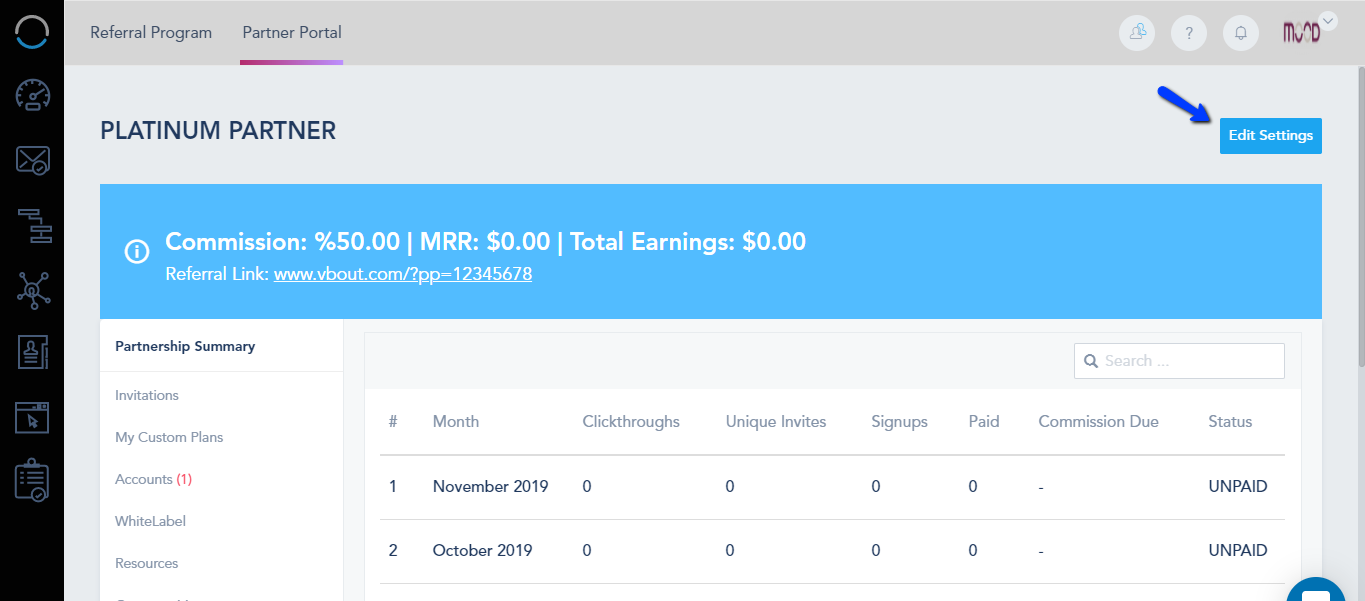Open the Dashboard gauge icon in sidebar

32,95
